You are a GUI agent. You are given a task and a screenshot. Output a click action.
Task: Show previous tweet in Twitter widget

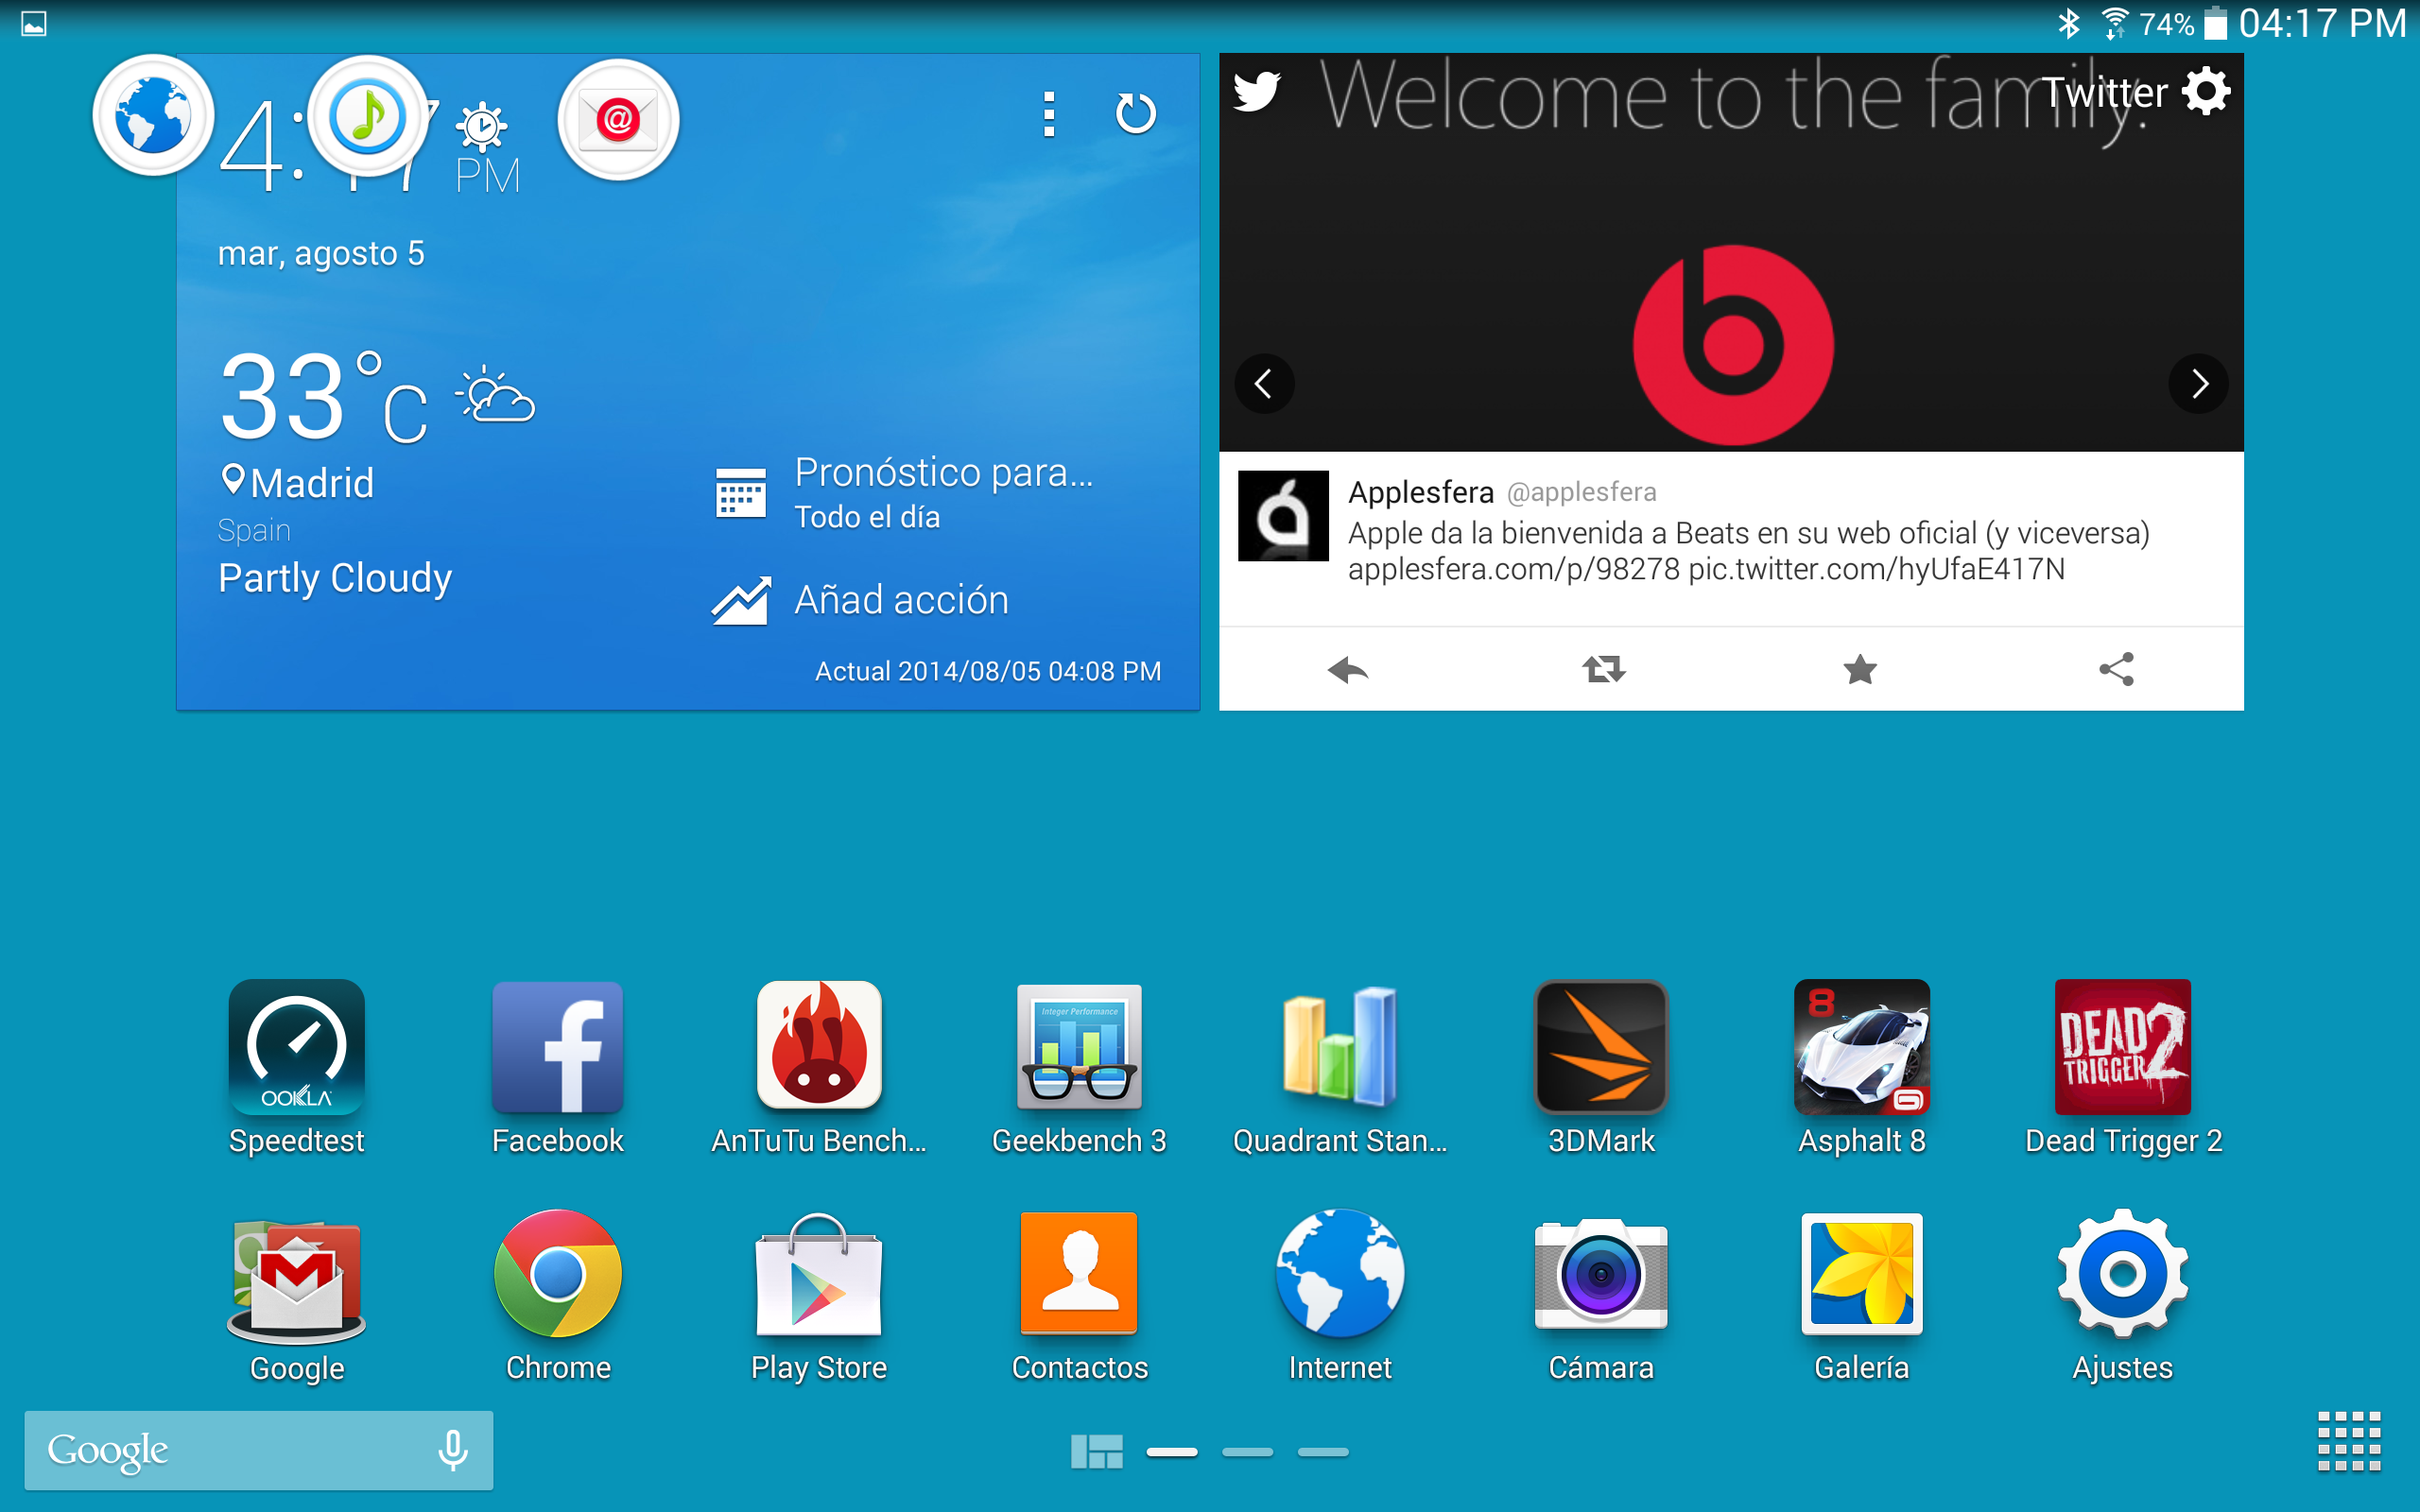click(x=1264, y=383)
